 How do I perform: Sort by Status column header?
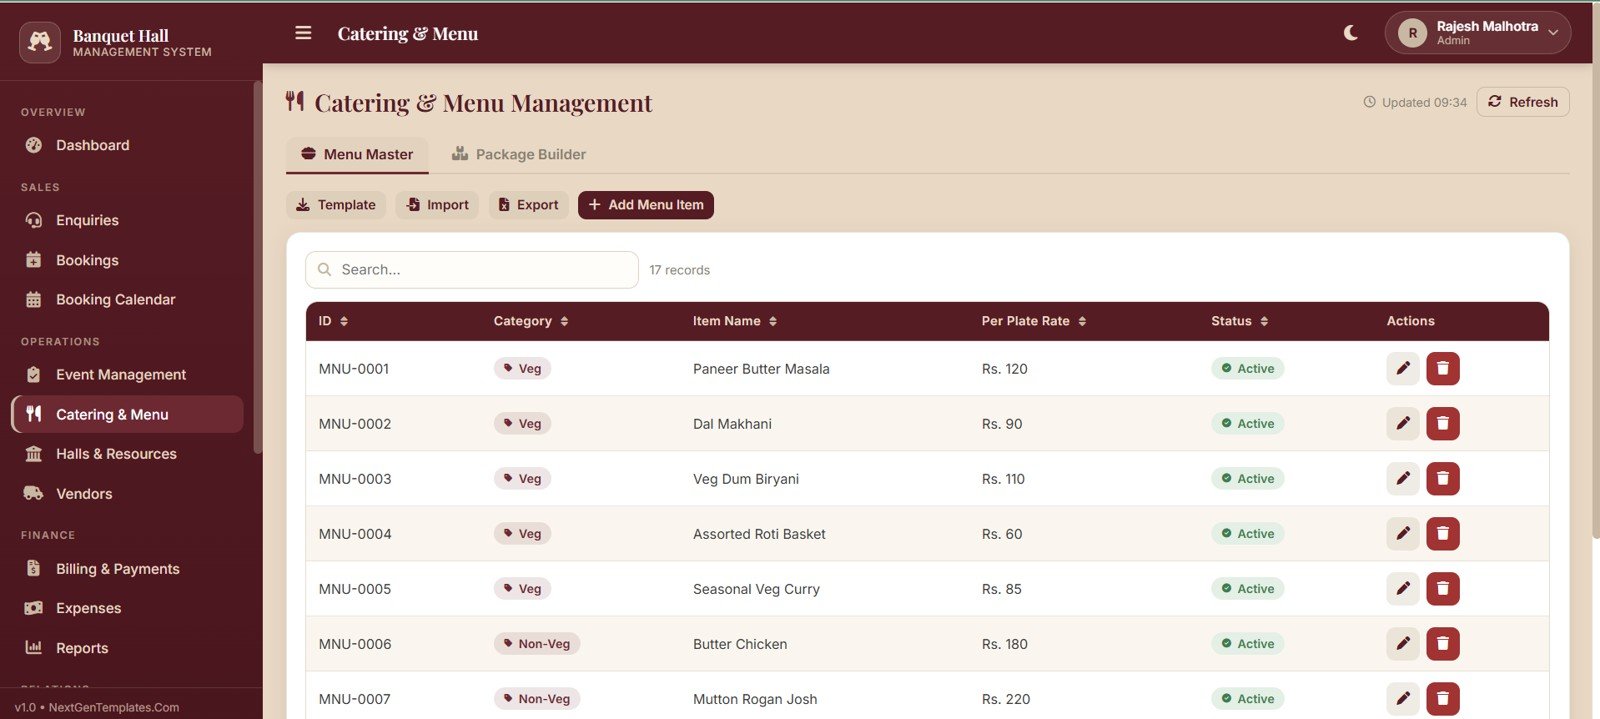(1240, 321)
